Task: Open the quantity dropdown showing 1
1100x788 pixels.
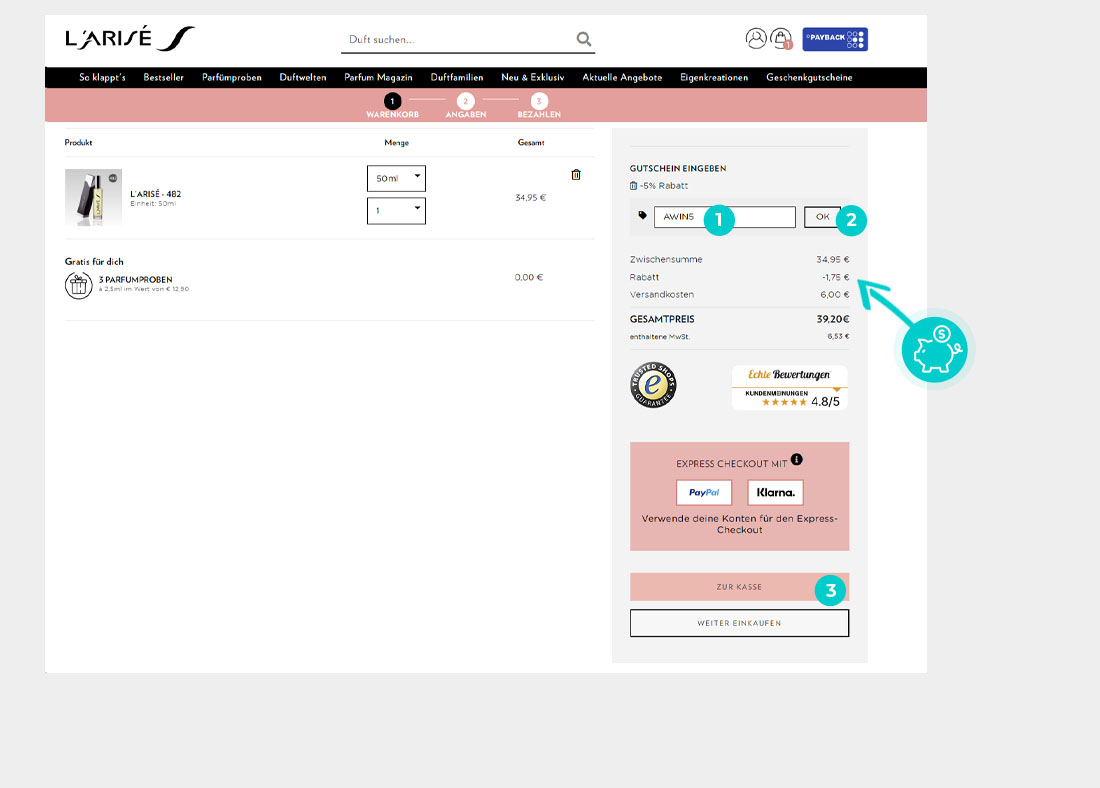Action: [396, 211]
